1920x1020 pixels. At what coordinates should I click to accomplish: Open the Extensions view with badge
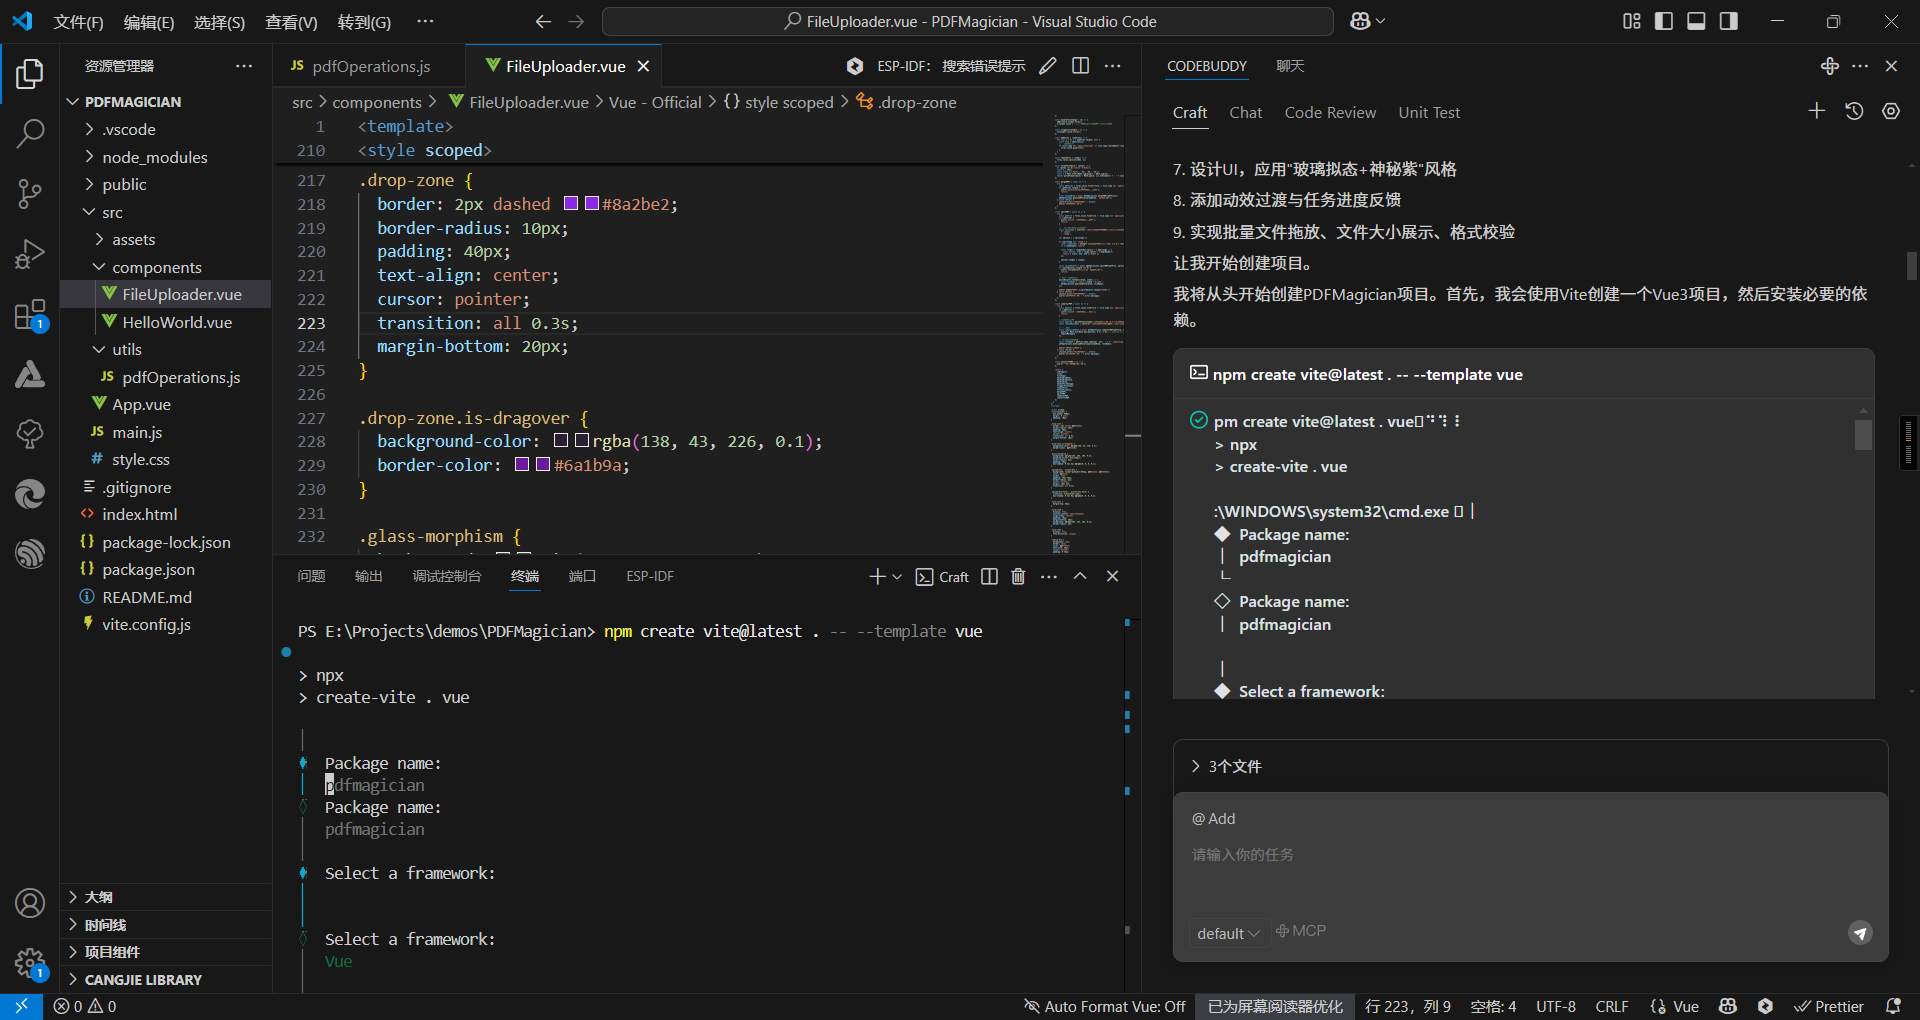coord(30,313)
